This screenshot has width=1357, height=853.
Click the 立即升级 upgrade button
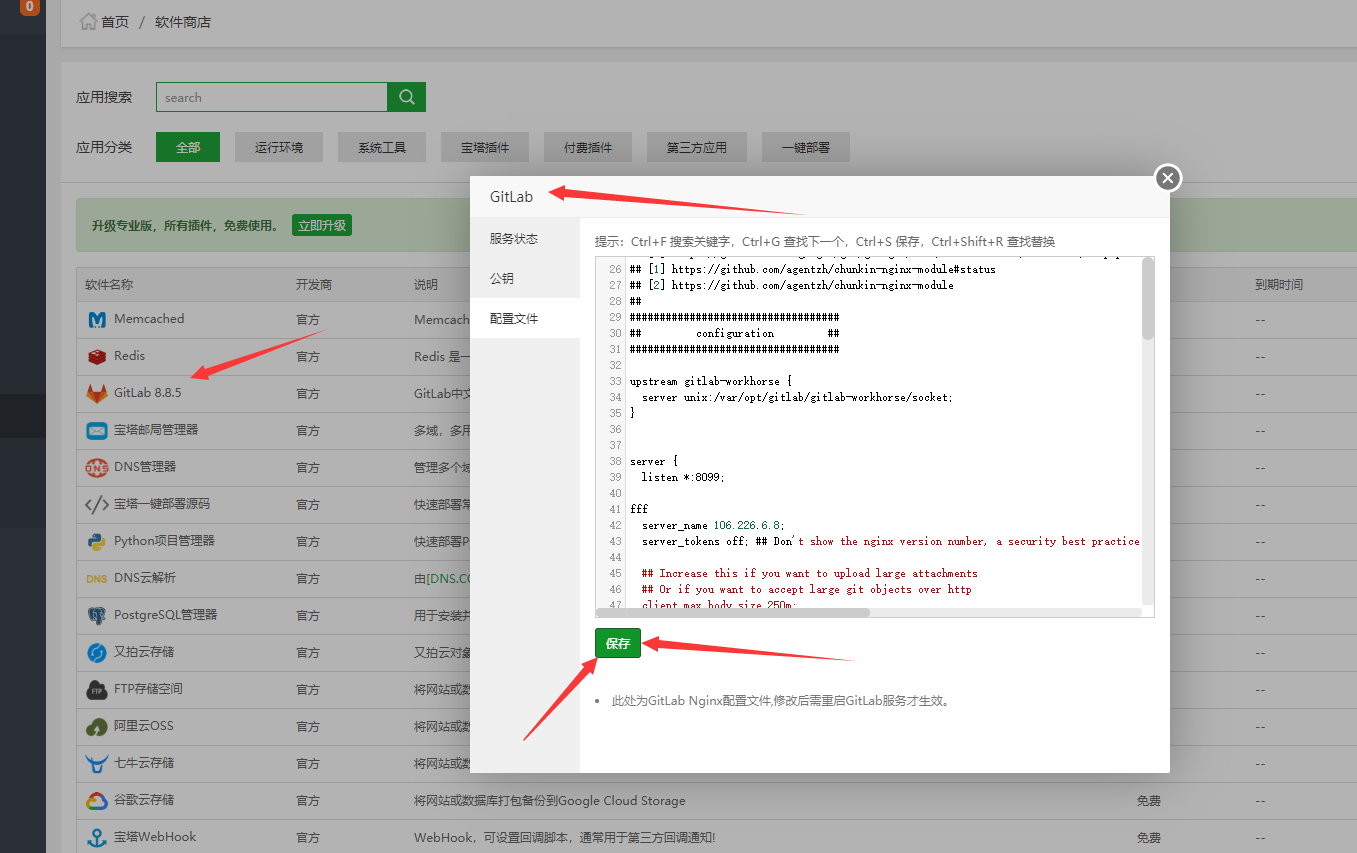[x=321, y=225]
